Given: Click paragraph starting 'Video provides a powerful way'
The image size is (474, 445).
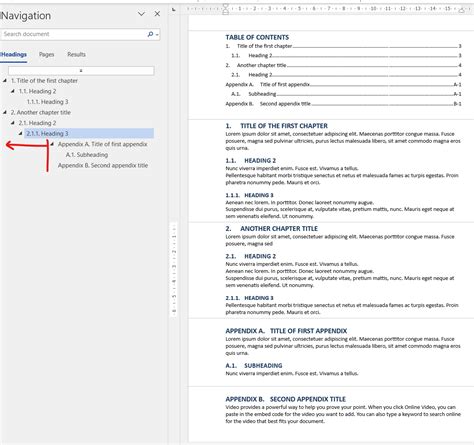Looking at the screenshot, I should click(343, 414).
